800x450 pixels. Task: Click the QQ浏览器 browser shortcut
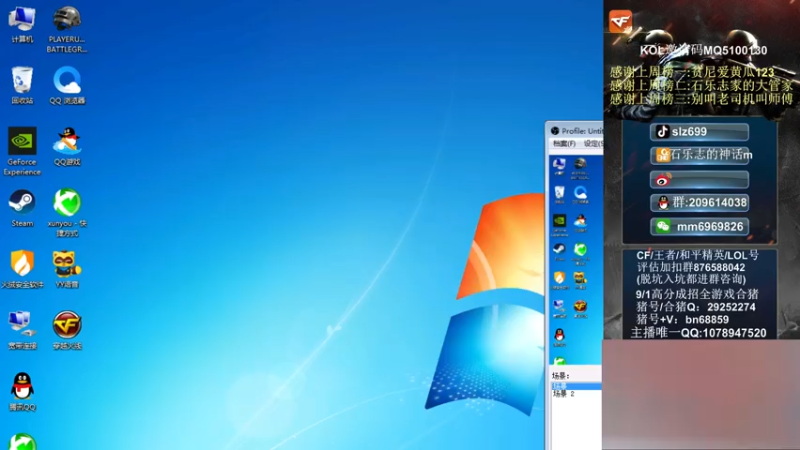coord(67,86)
